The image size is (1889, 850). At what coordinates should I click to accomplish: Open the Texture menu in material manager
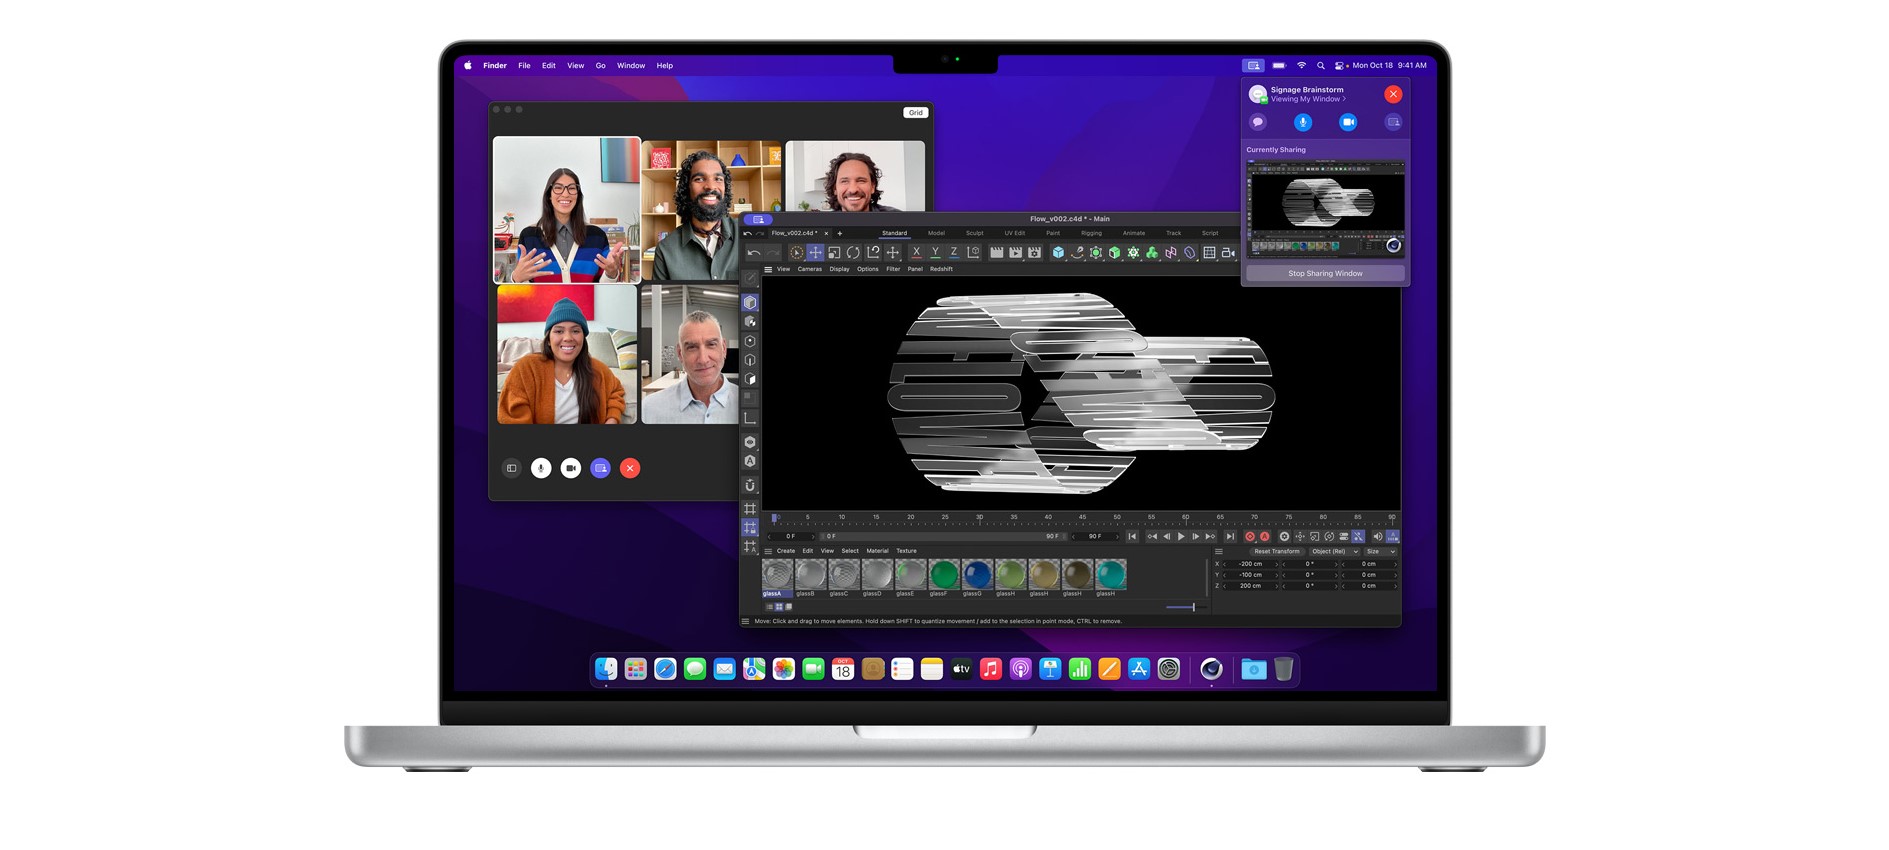[906, 551]
